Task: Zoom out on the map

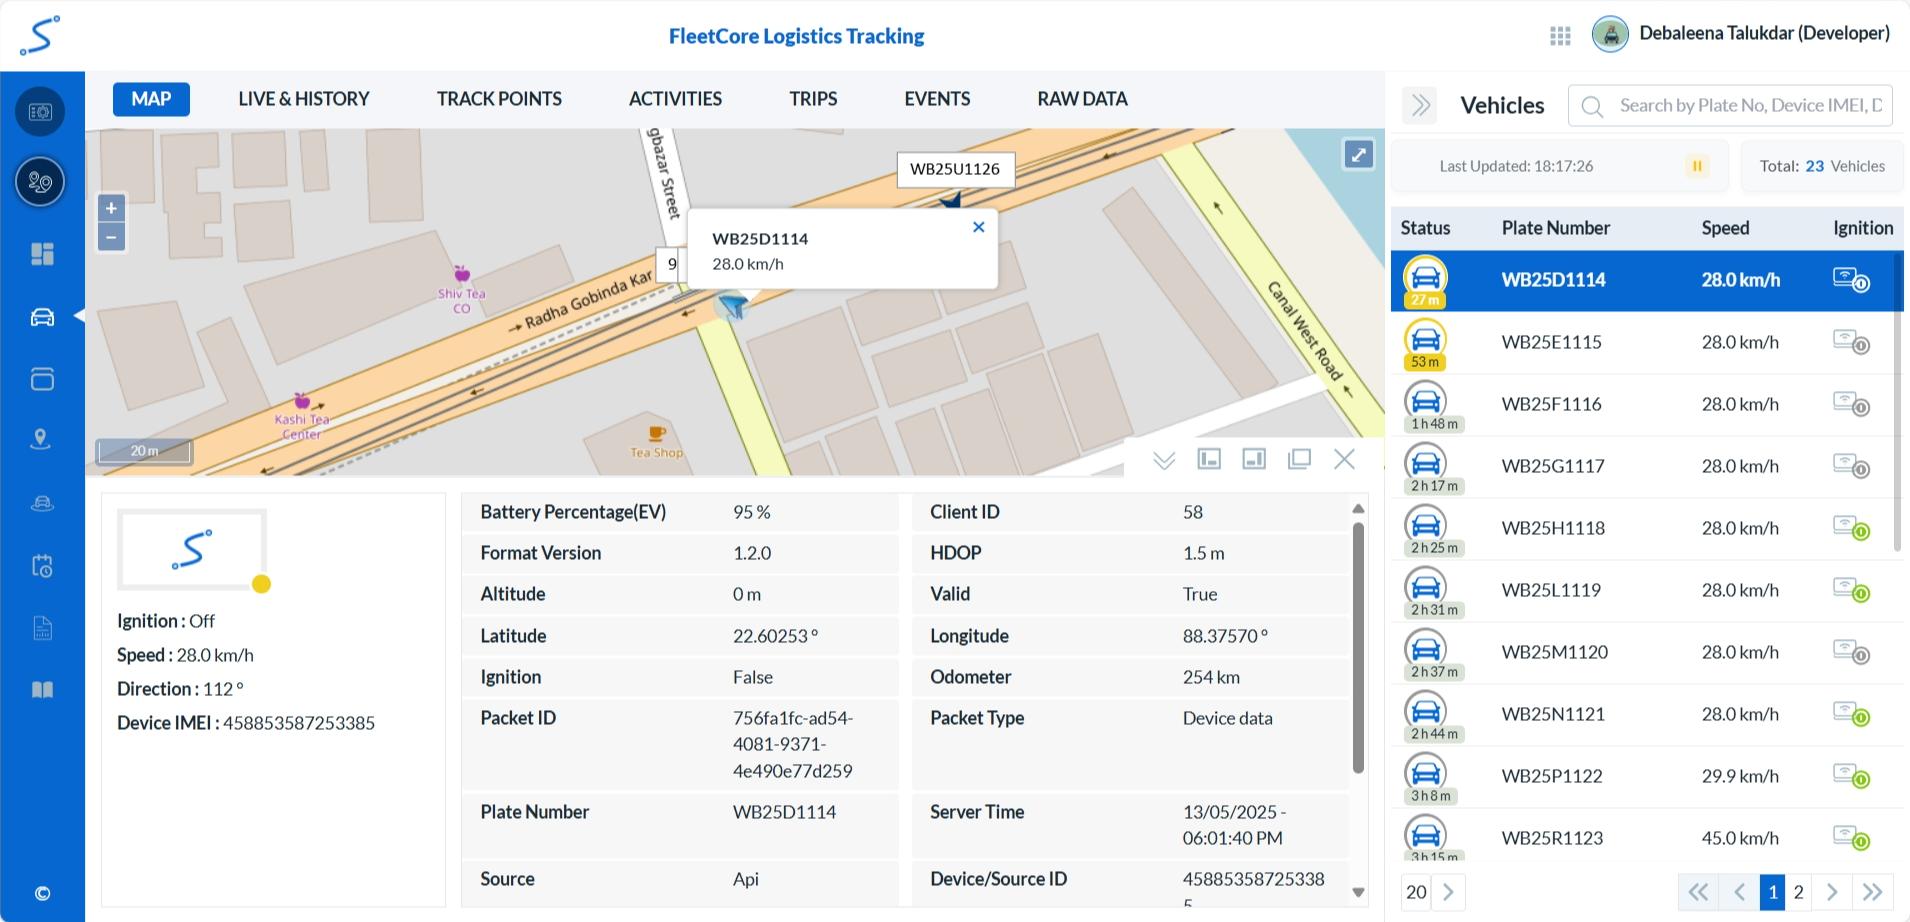Action: 111,238
